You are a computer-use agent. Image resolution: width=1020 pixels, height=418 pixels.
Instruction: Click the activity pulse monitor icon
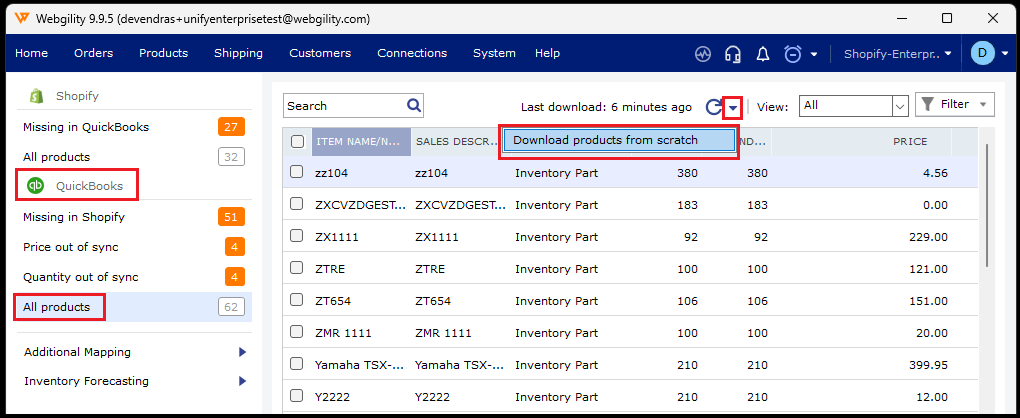pyautogui.click(x=703, y=54)
